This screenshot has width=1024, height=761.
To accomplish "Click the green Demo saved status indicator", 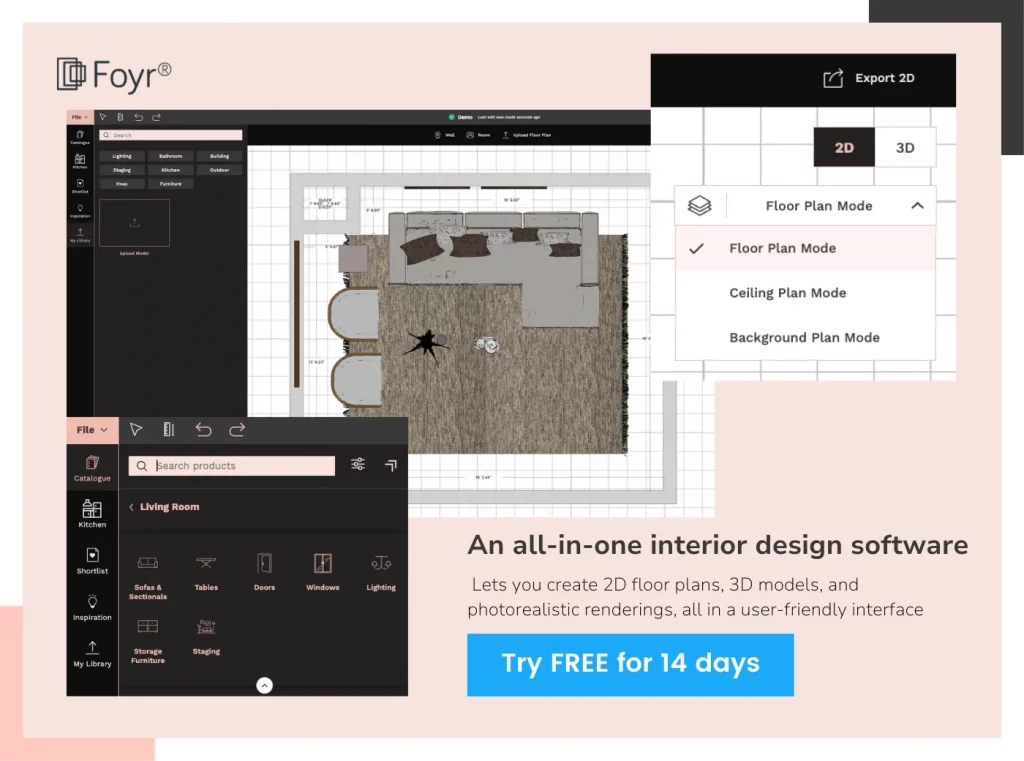I will [x=451, y=117].
